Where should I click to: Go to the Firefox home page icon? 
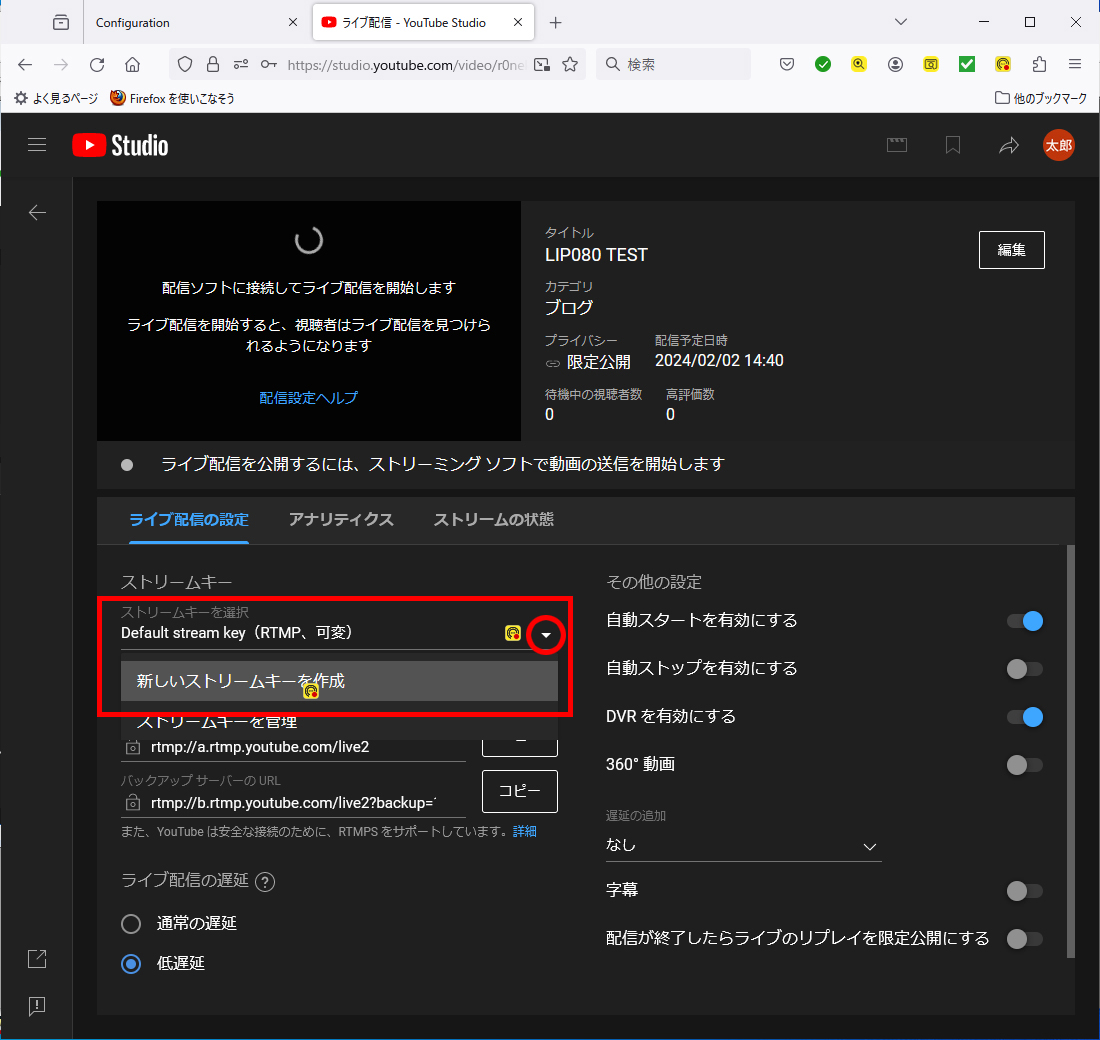133,65
